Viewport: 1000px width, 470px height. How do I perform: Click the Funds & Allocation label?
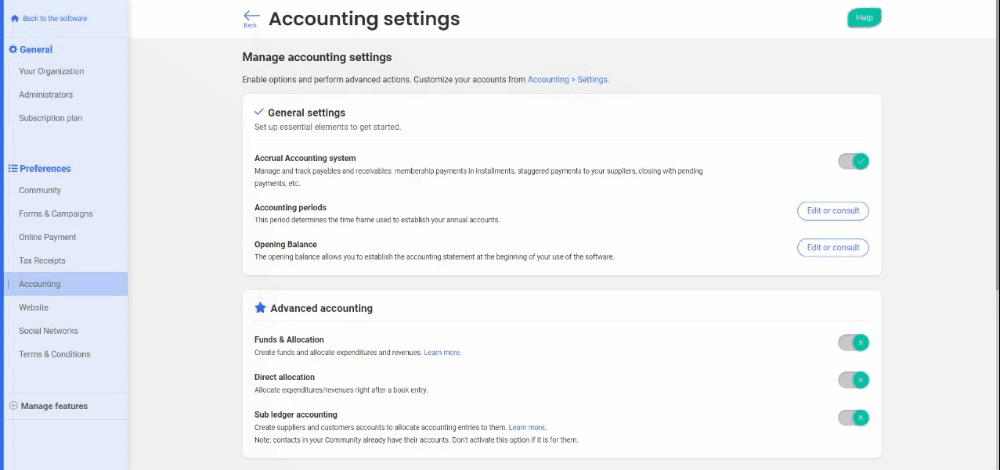point(289,340)
